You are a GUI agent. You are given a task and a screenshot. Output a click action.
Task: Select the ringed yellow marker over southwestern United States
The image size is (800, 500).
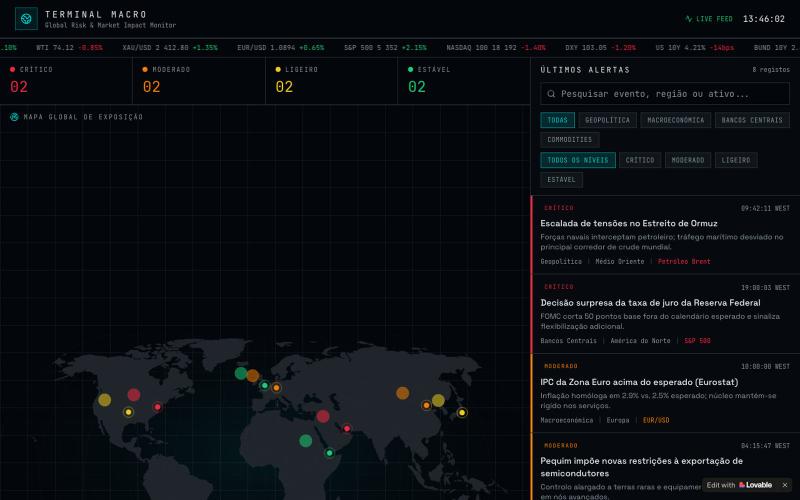(129, 412)
